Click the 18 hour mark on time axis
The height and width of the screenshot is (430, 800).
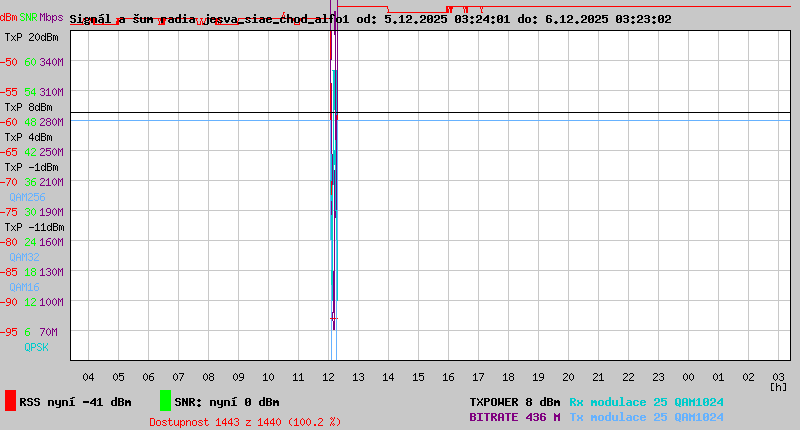508,377
